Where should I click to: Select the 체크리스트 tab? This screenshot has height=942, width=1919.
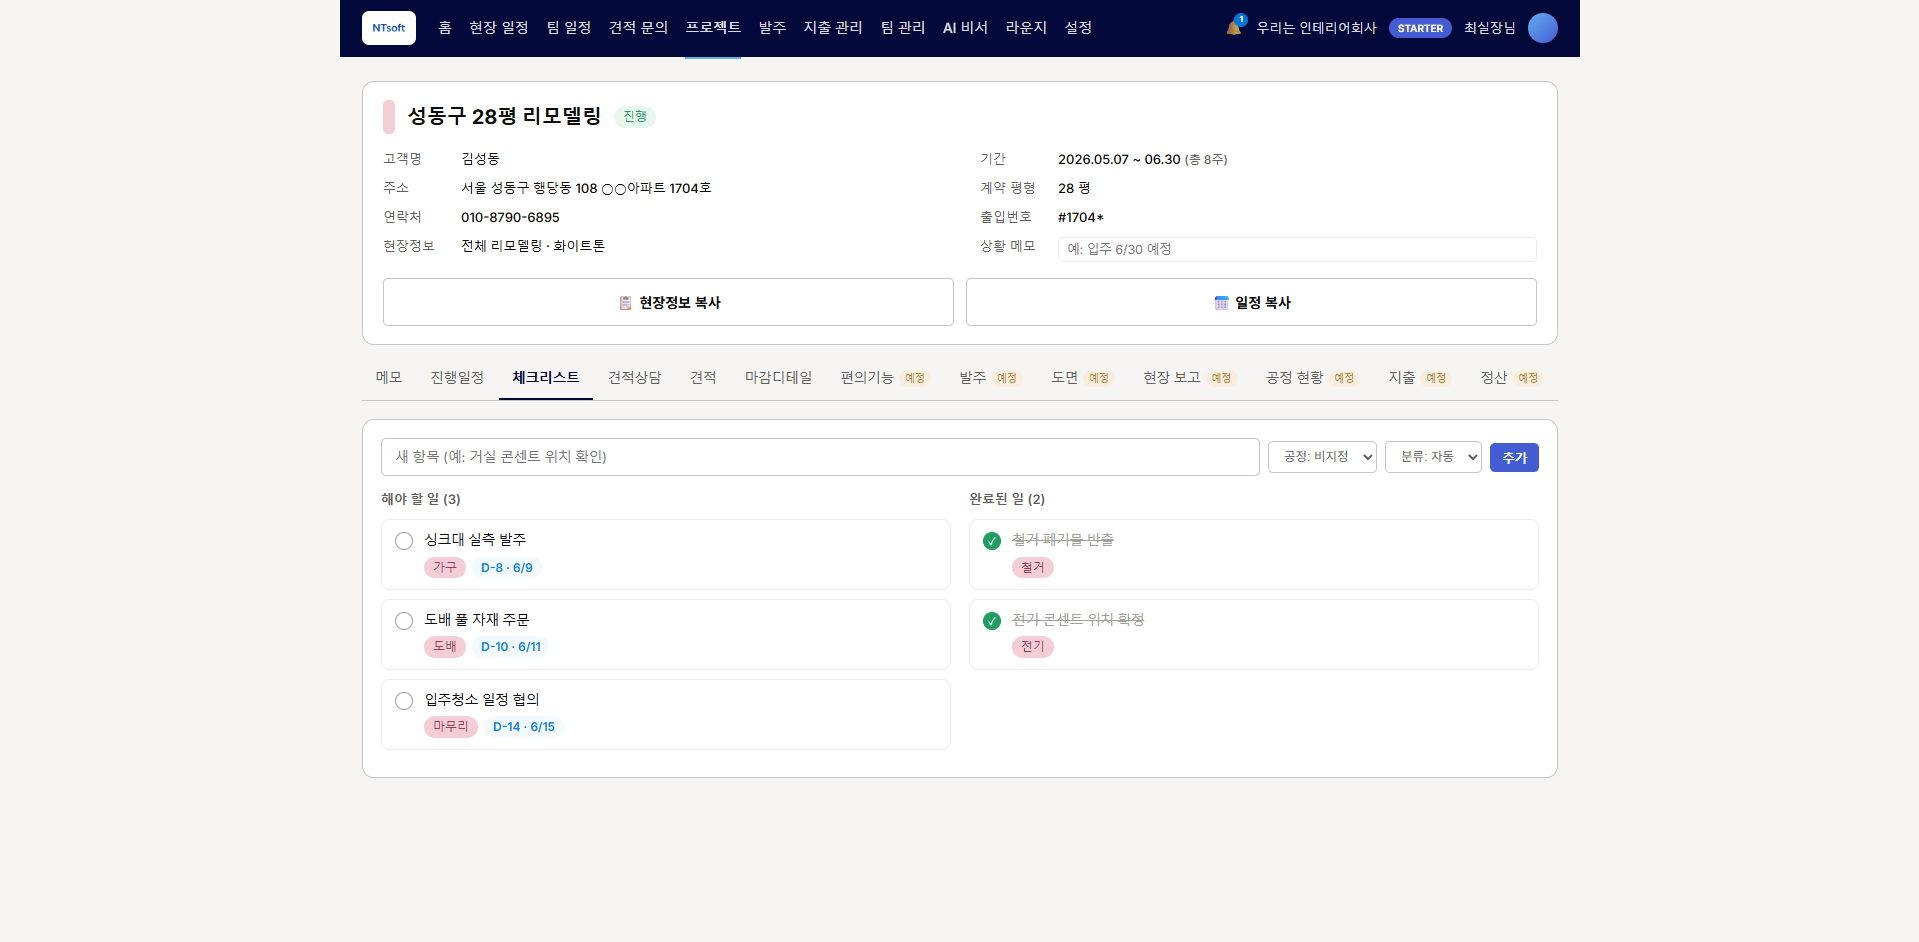click(546, 378)
